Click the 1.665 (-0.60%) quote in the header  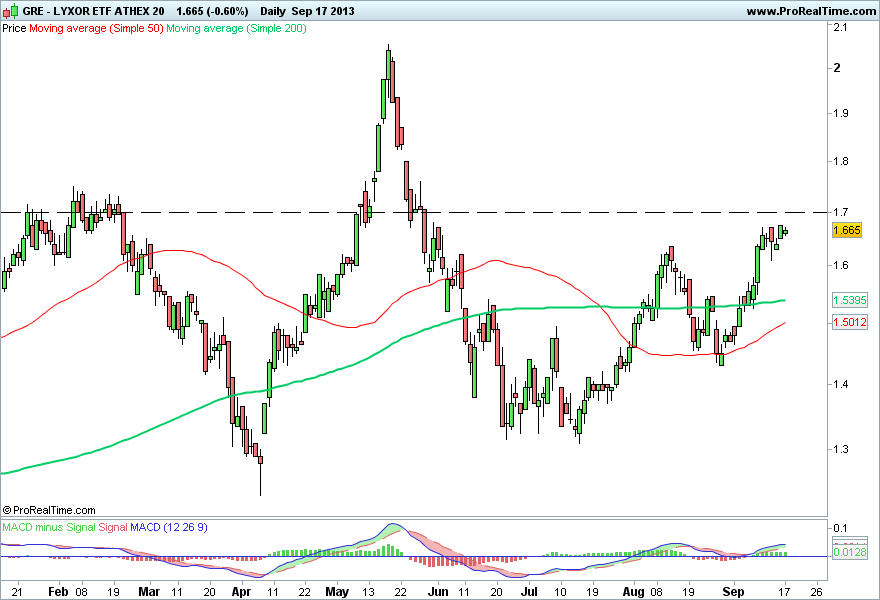[x=212, y=11]
